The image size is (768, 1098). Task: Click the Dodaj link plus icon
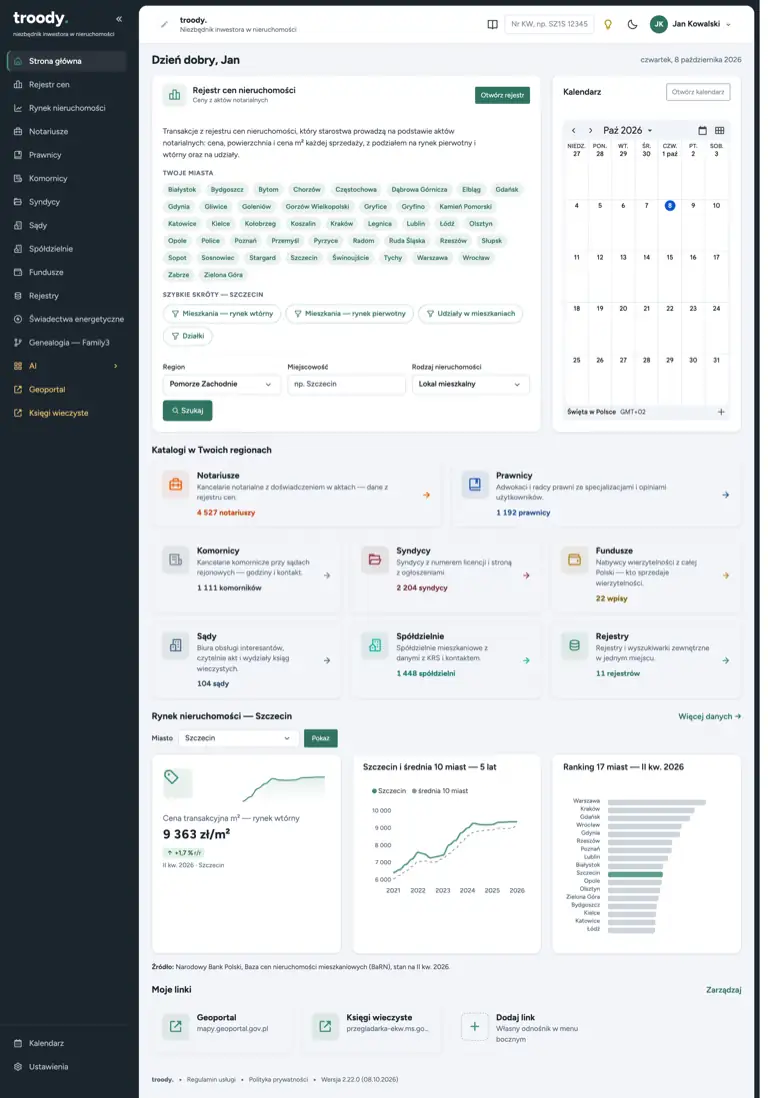(474, 1027)
